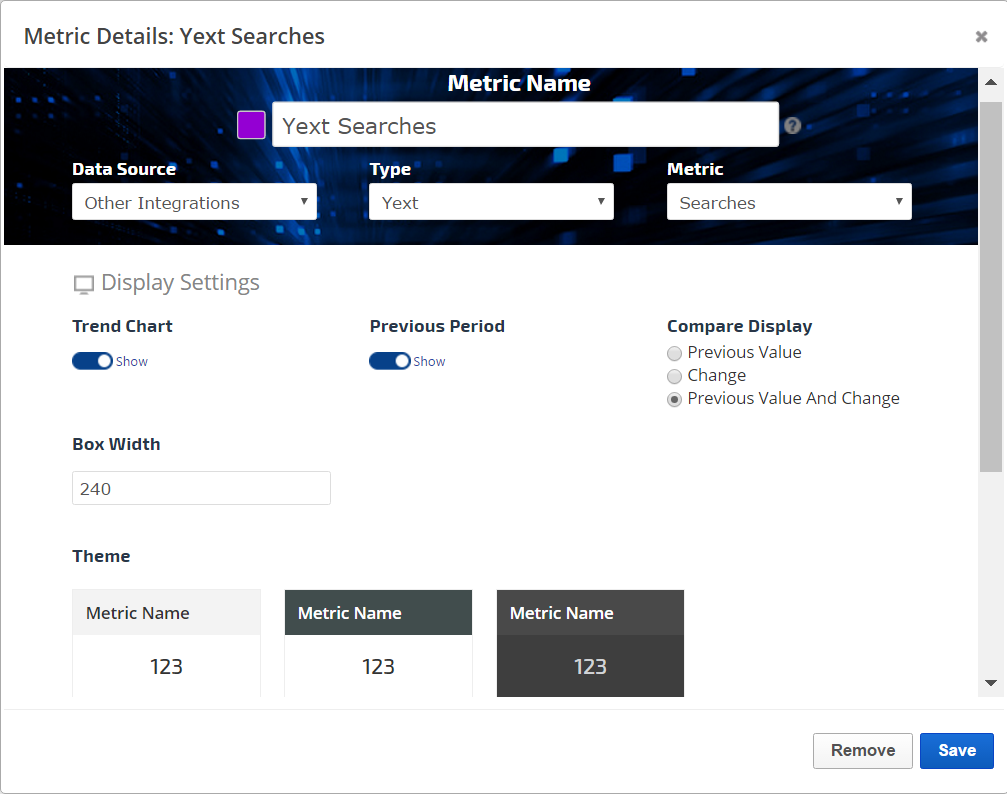Open the purple metric color picker
Screen dimensions: 1007x794
point(251,125)
